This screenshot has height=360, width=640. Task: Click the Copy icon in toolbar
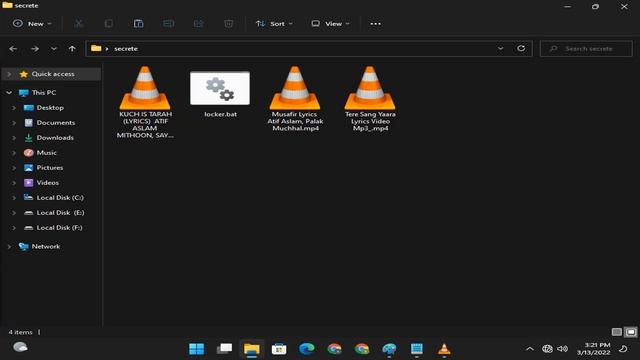coord(109,24)
